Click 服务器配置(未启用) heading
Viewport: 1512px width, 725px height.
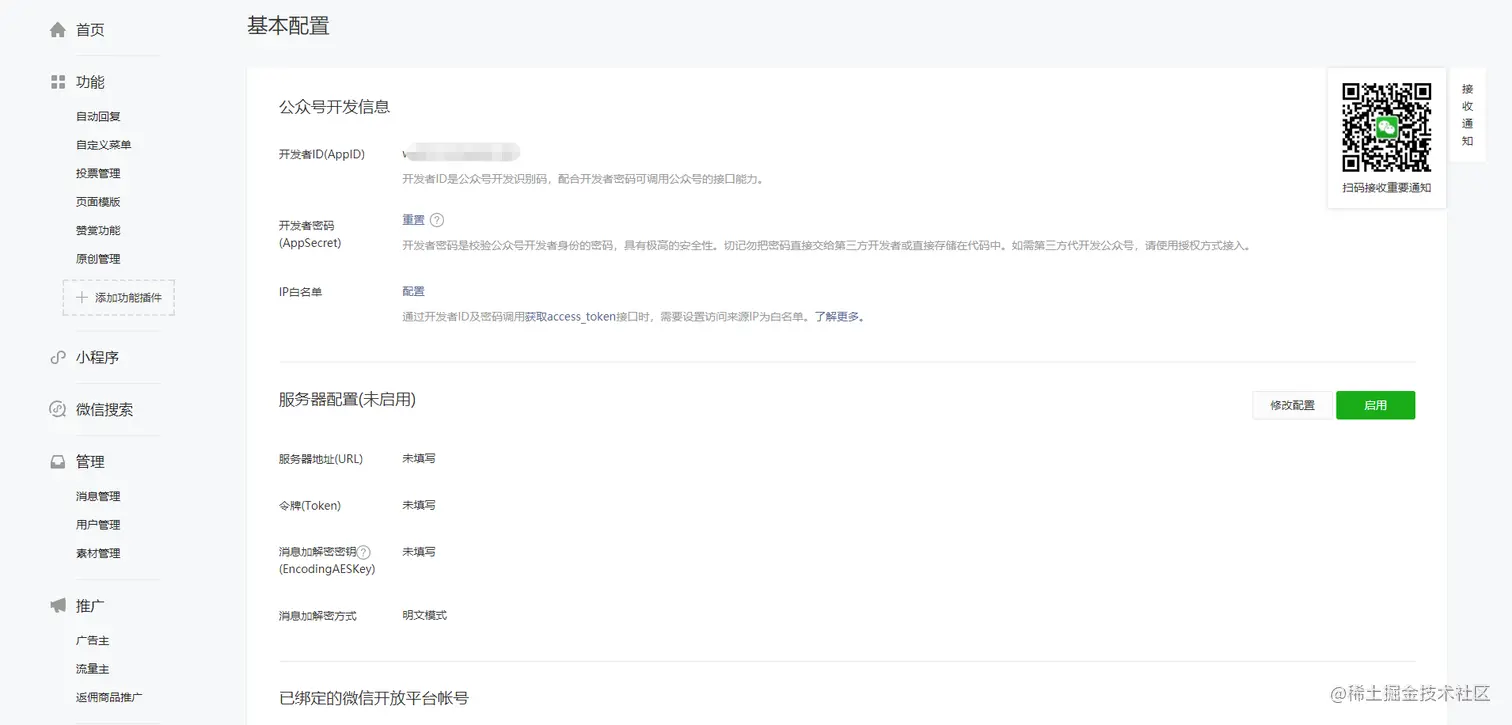point(347,399)
